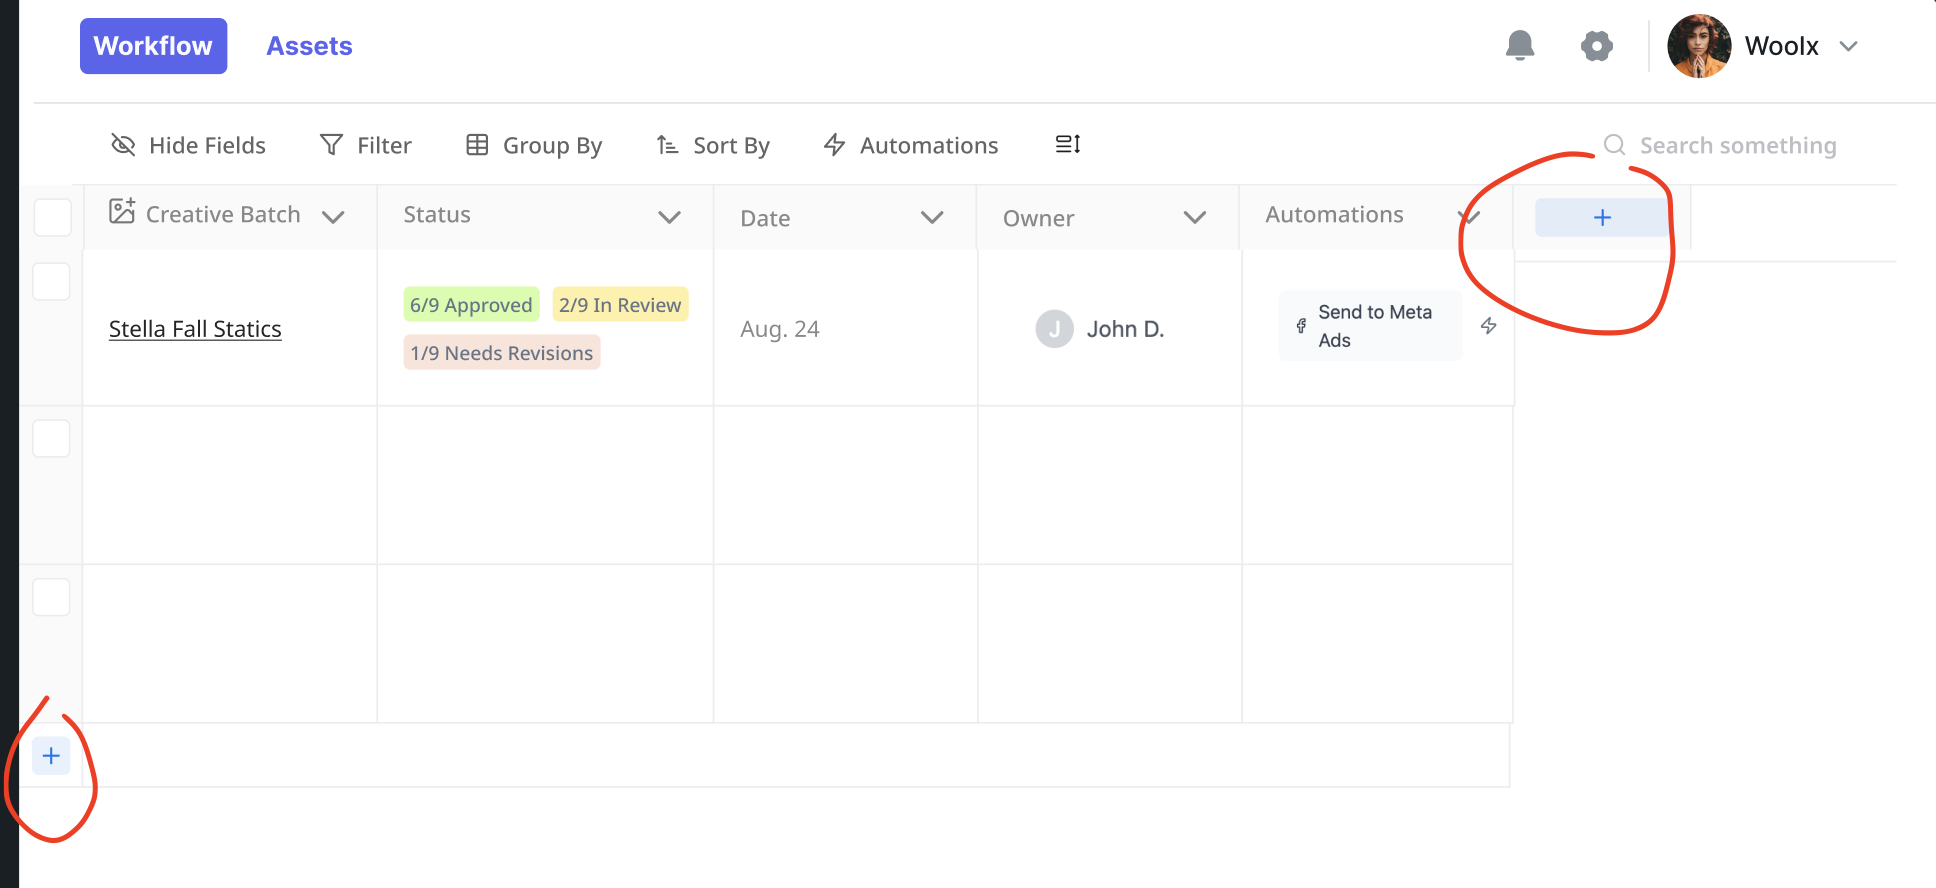Viewport: 1936px width, 888px height.
Task: Open the Stella Fall Statics link
Action: 195,329
